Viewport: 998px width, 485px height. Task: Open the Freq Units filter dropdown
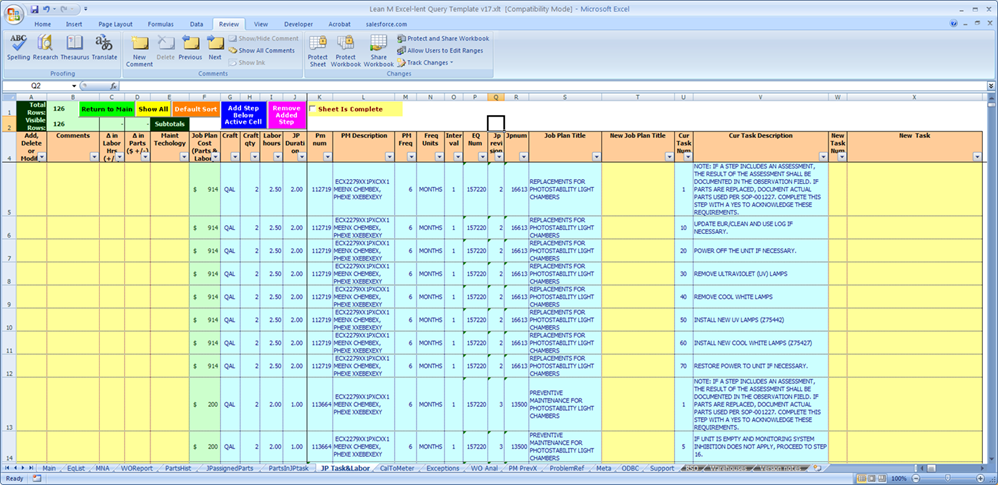point(439,157)
